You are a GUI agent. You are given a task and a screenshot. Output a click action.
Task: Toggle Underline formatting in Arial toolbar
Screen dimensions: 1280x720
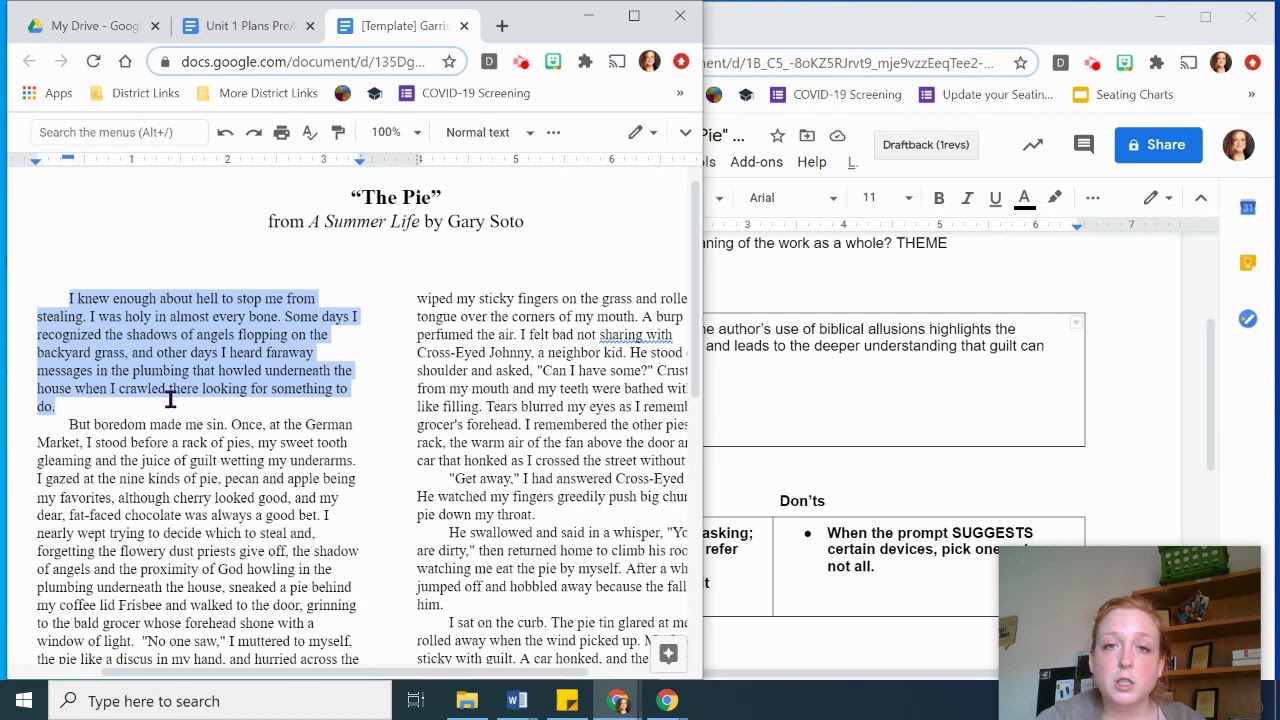coord(995,198)
